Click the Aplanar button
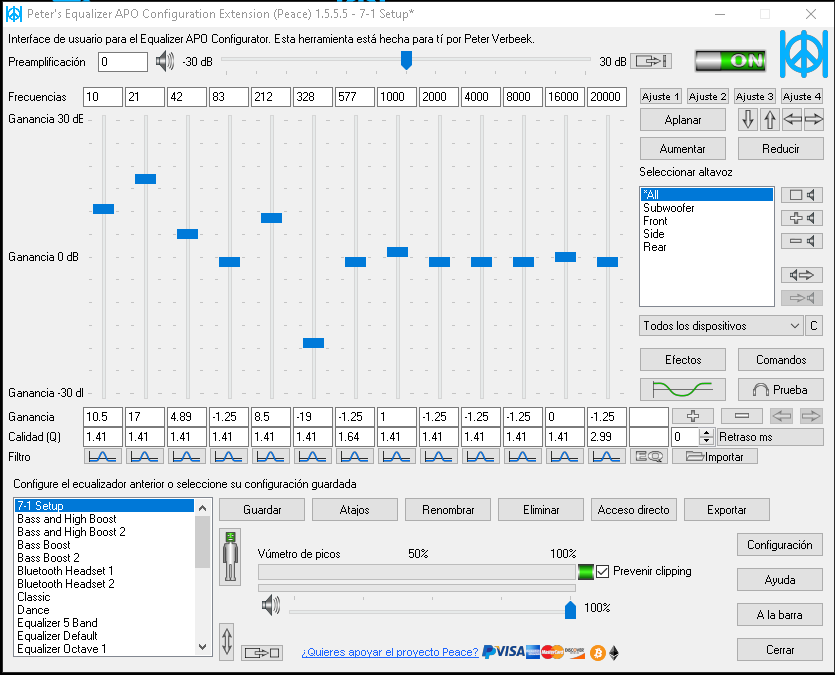835x675 pixels. [x=682, y=120]
